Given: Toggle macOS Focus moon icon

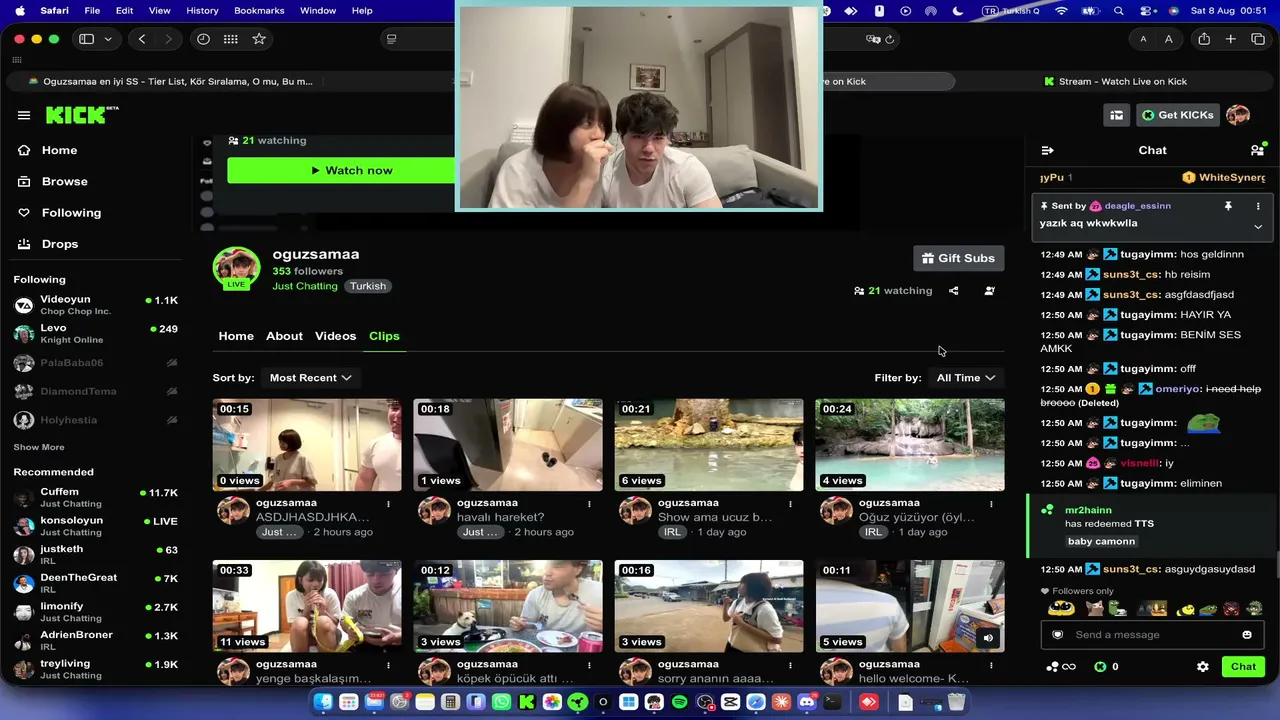Looking at the screenshot, I should [x=957, y=11].
